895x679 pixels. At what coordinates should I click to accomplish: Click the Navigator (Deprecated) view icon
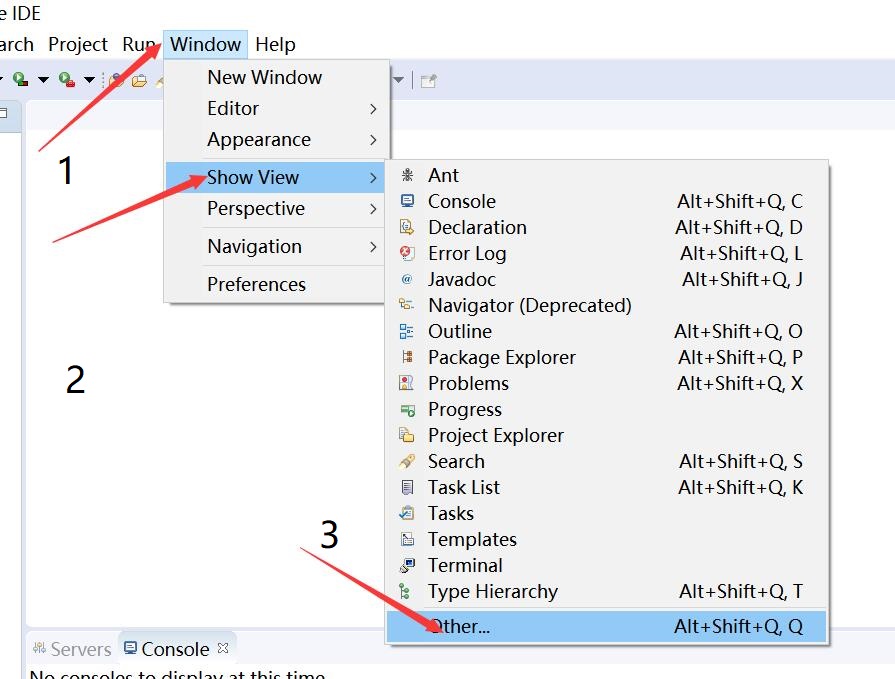tap(407, 305)
